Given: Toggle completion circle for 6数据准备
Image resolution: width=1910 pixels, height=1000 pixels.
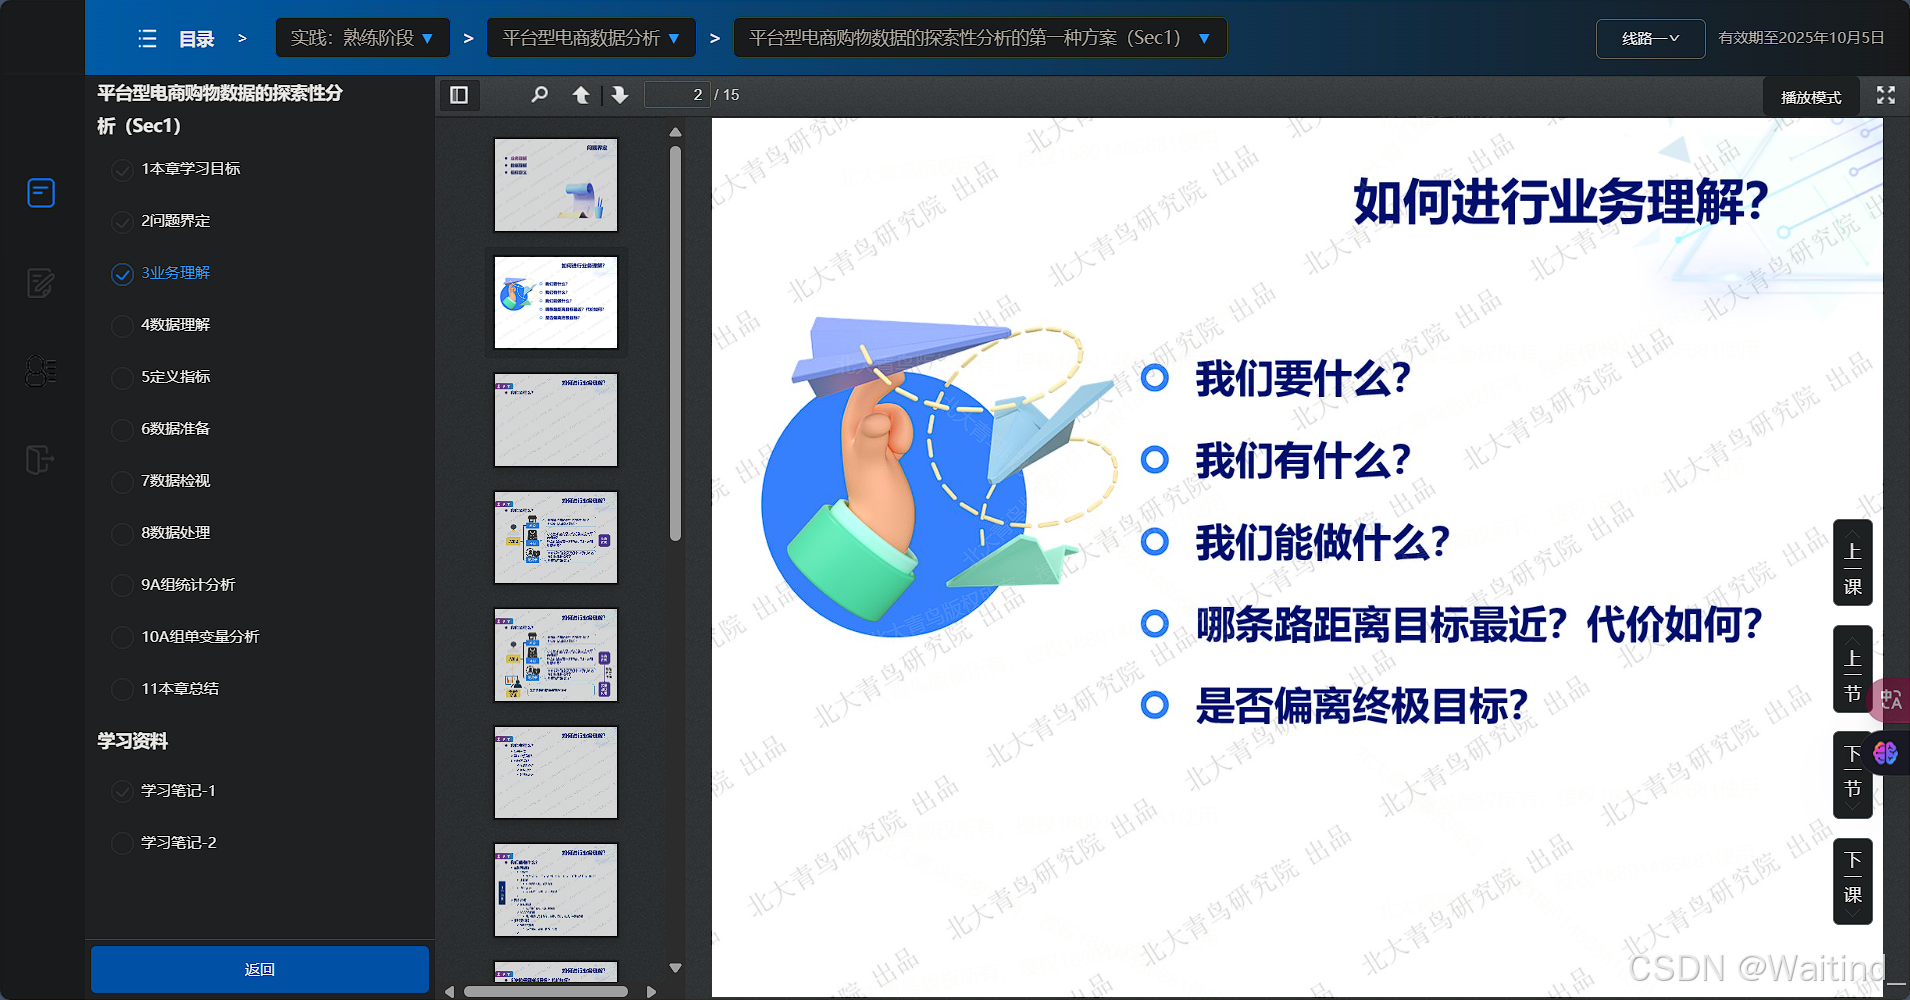Looking at the screenshot, I should pyautogui.click(x=122, y=430).
